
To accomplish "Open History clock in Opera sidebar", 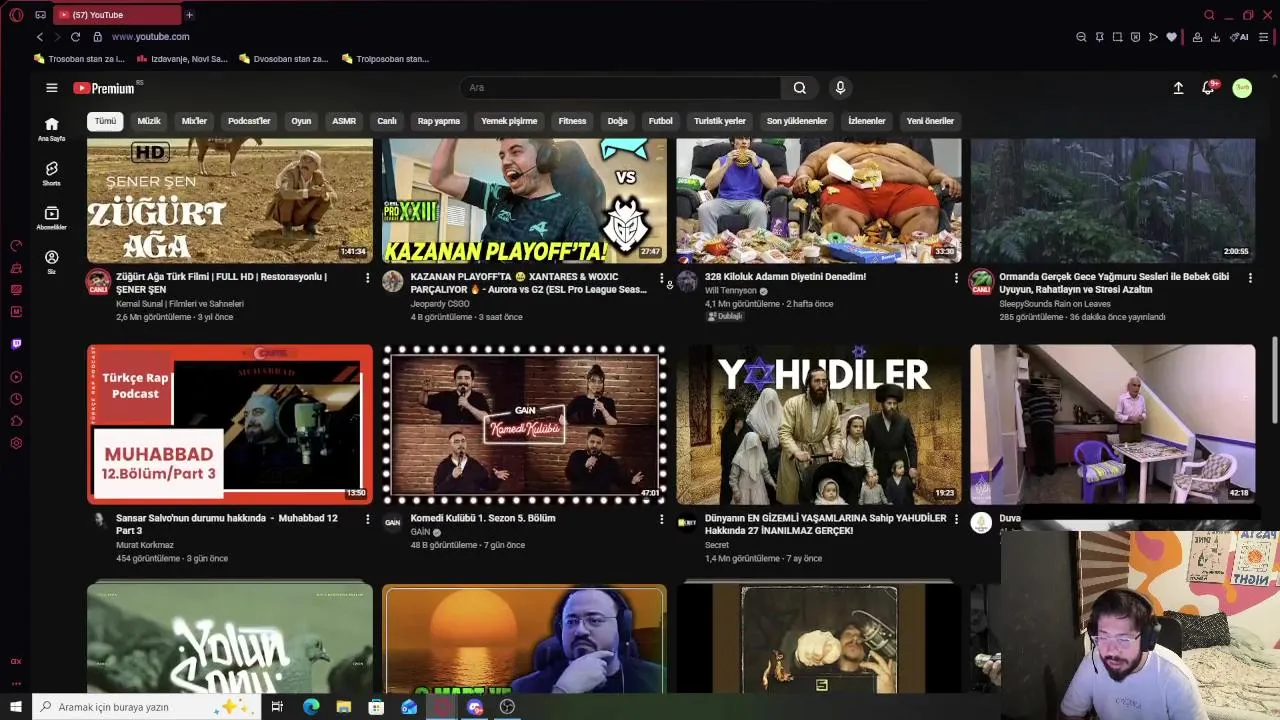I will [16, 399].
